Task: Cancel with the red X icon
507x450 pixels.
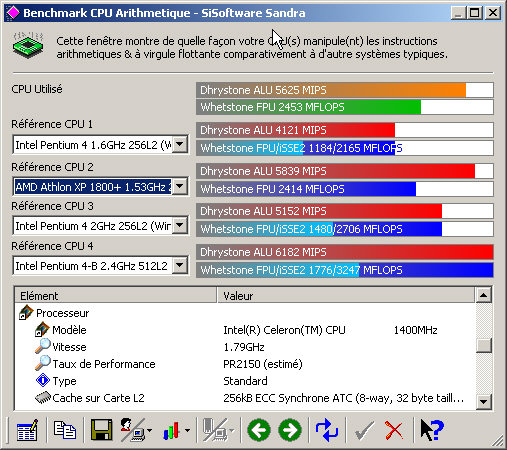Action: coord(394,430)
